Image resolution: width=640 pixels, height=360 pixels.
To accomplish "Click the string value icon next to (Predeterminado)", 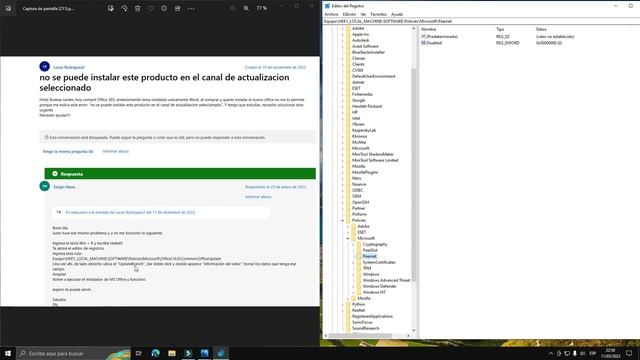I will click(423, 37).
